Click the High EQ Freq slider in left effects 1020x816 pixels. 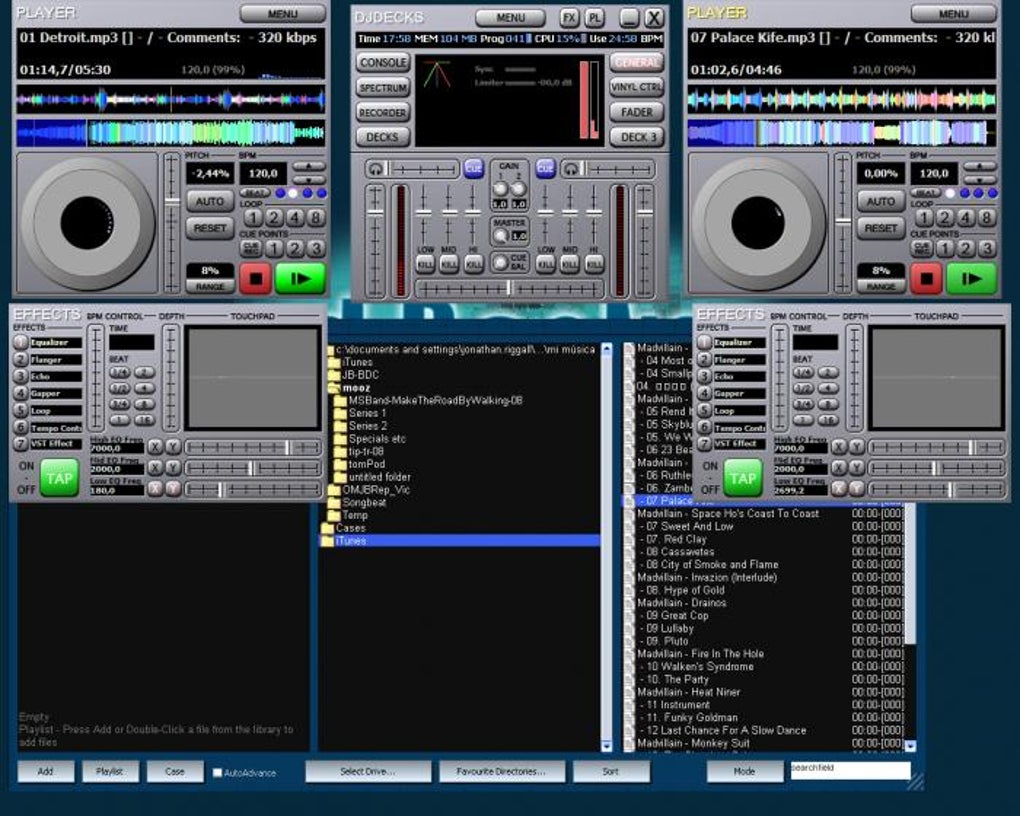(x=253, y=448)
